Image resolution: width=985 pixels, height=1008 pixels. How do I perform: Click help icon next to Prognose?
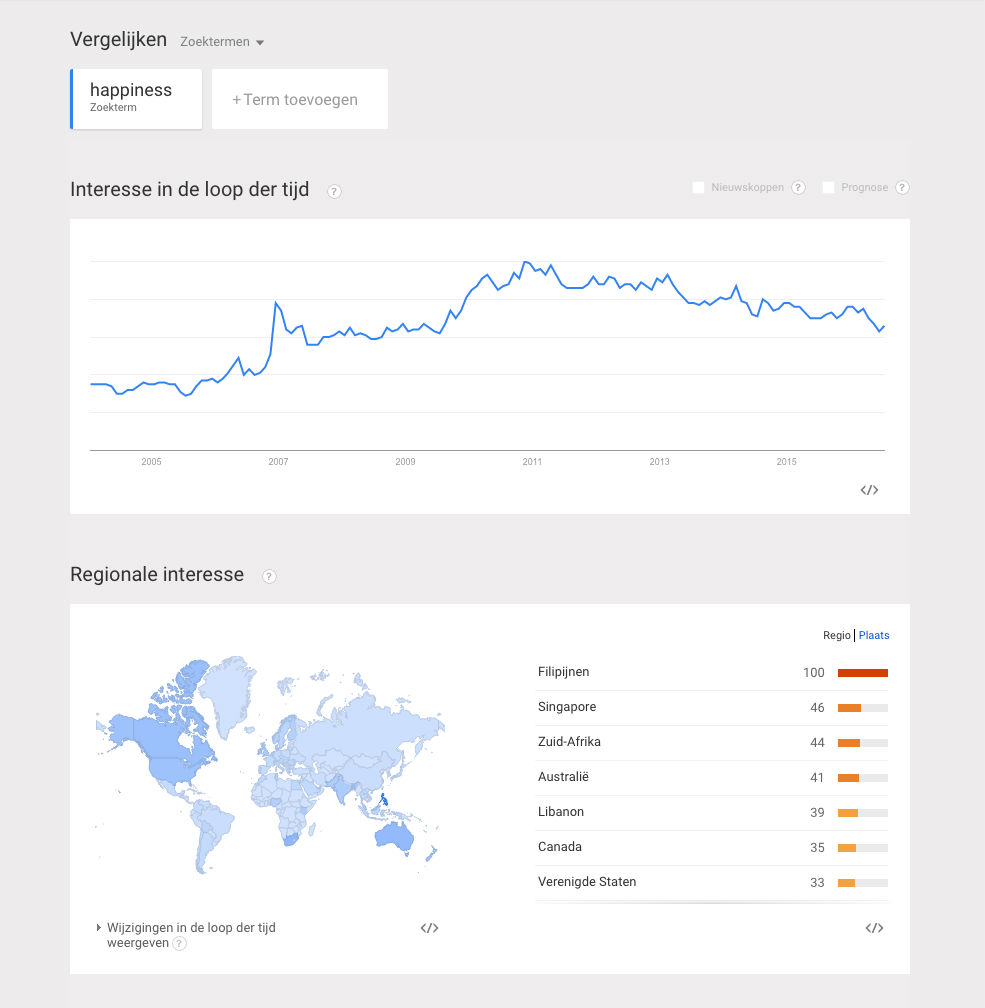tap(902, 188)
